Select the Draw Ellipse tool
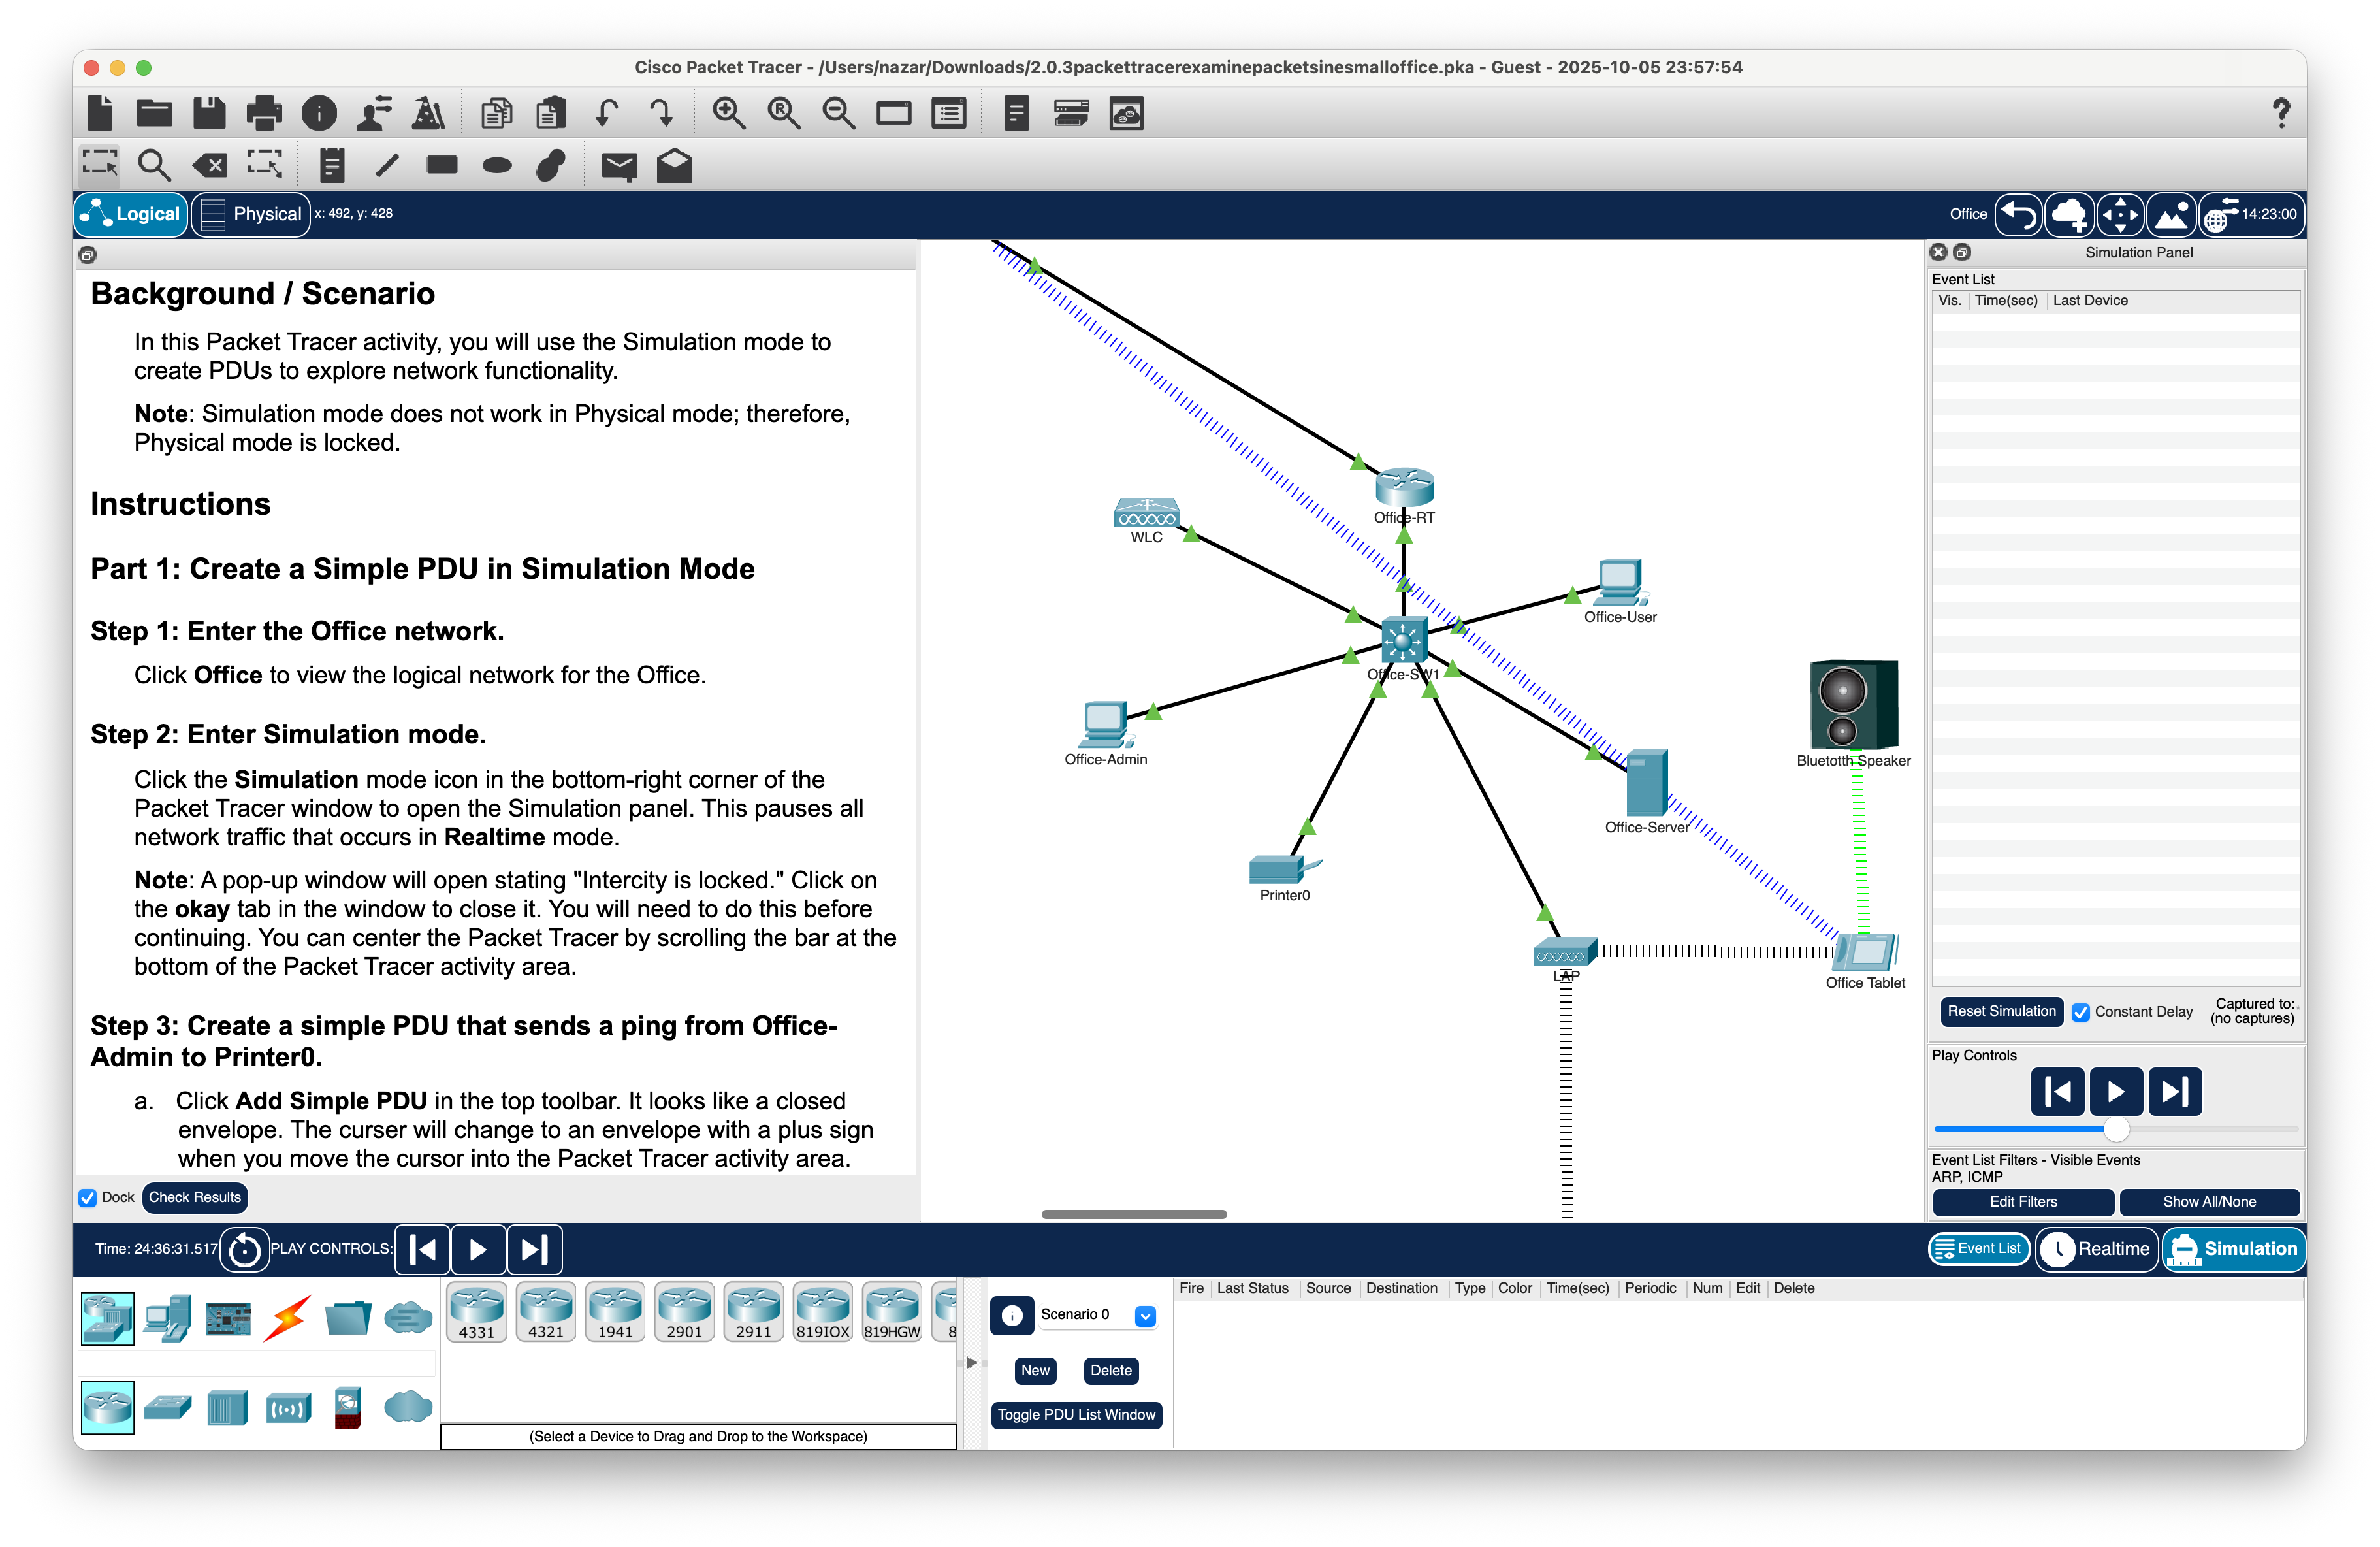This screenshot has width=2380, height=1547. tap(497, 165)
